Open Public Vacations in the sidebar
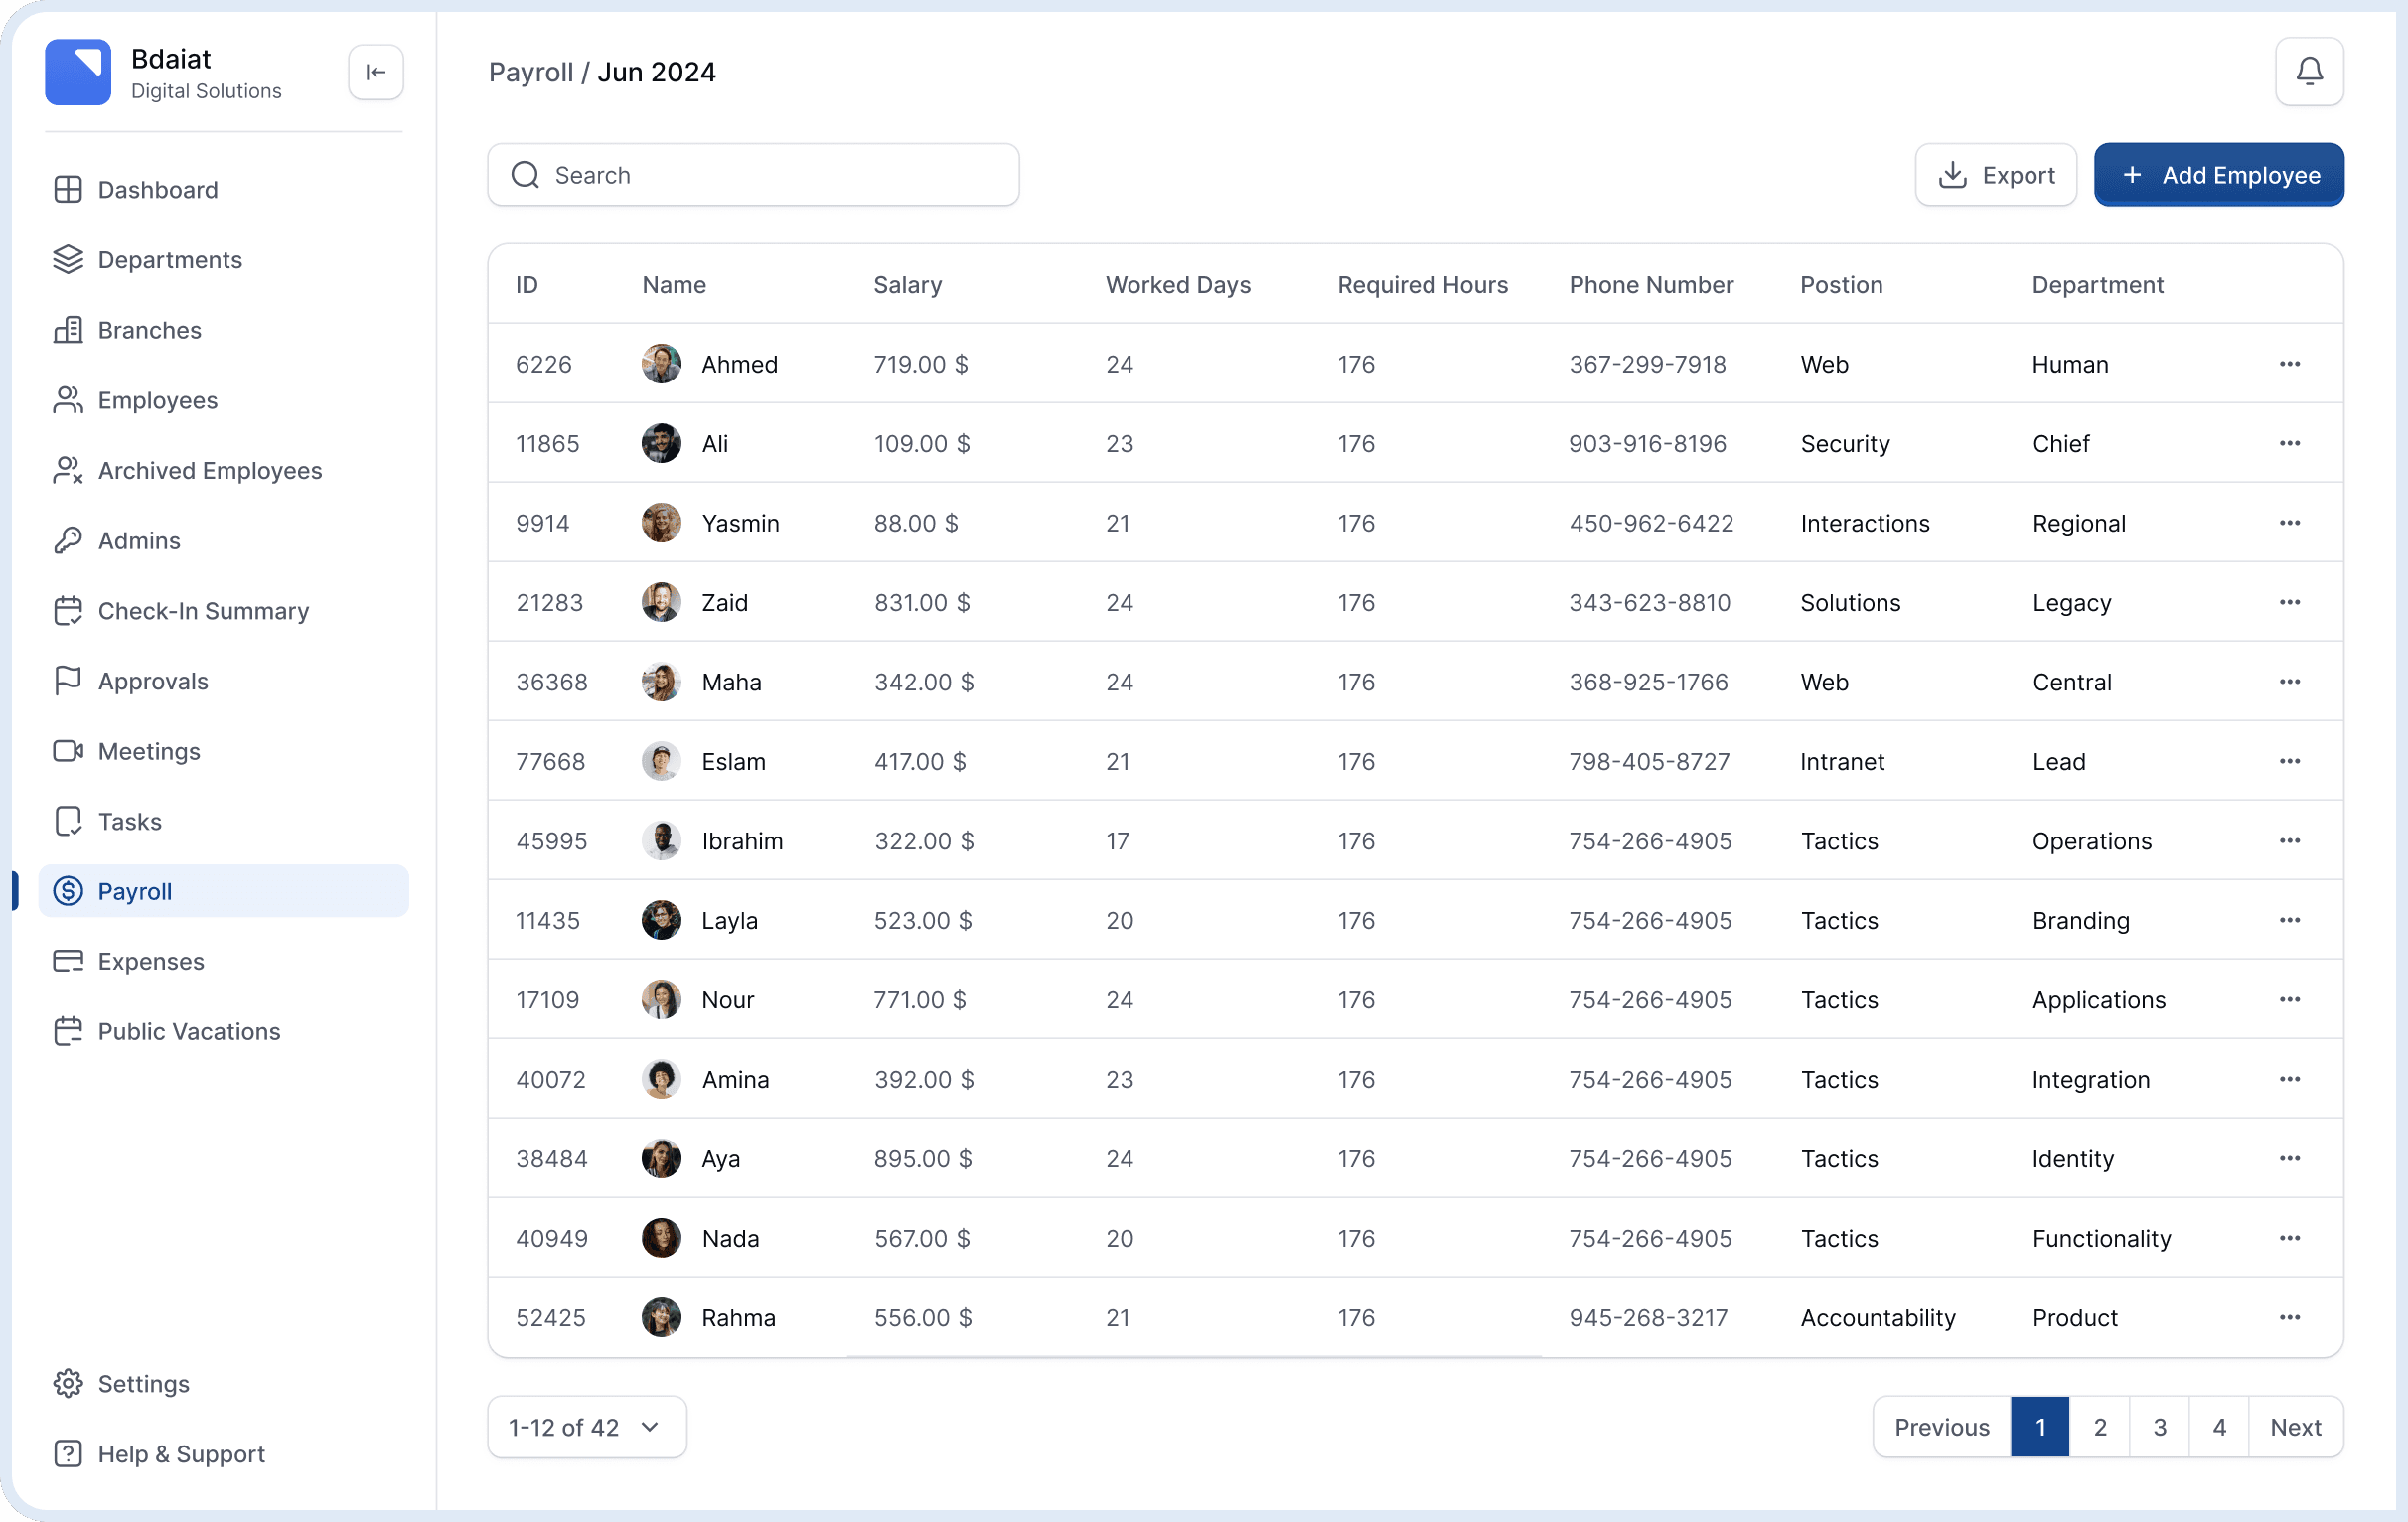Image resolution: width=2408 pixels, height=1522 pixels. tap(188, 1031)
